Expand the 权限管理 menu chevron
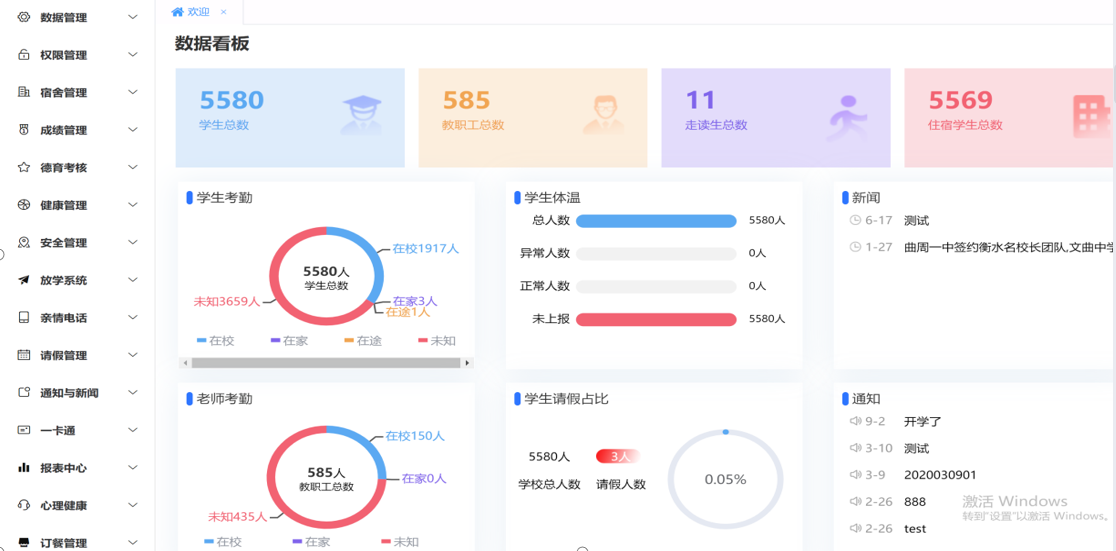This screenshot has width=1116, height=551. 132,55
